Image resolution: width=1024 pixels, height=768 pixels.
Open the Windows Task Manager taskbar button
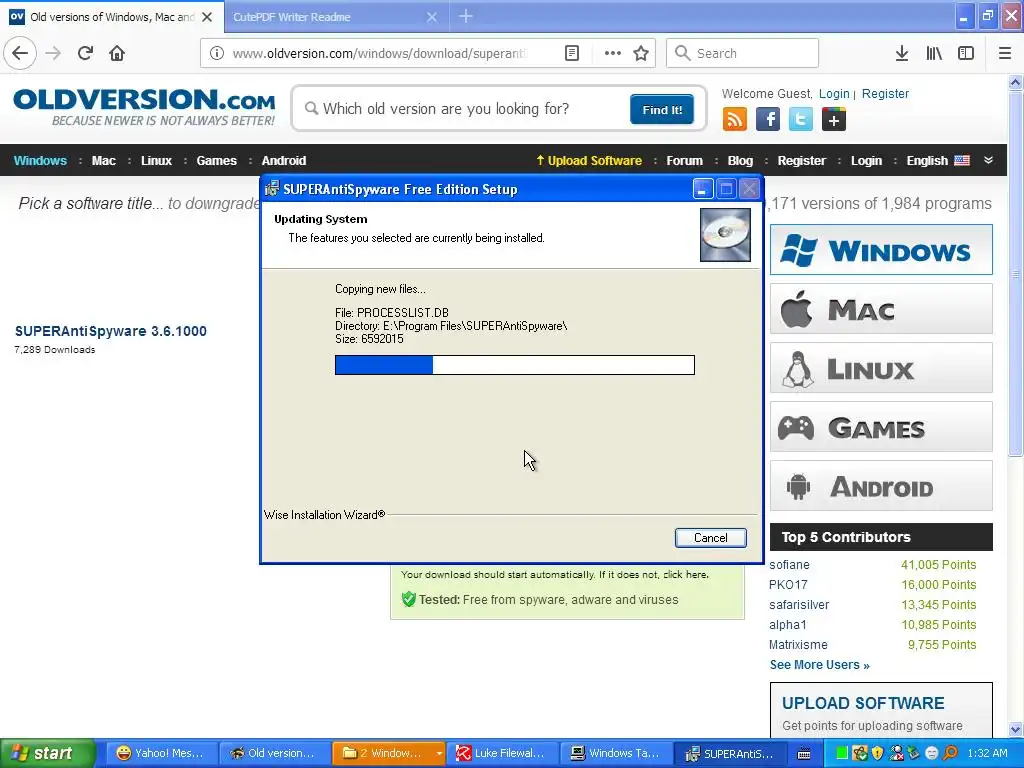(616, 753)
